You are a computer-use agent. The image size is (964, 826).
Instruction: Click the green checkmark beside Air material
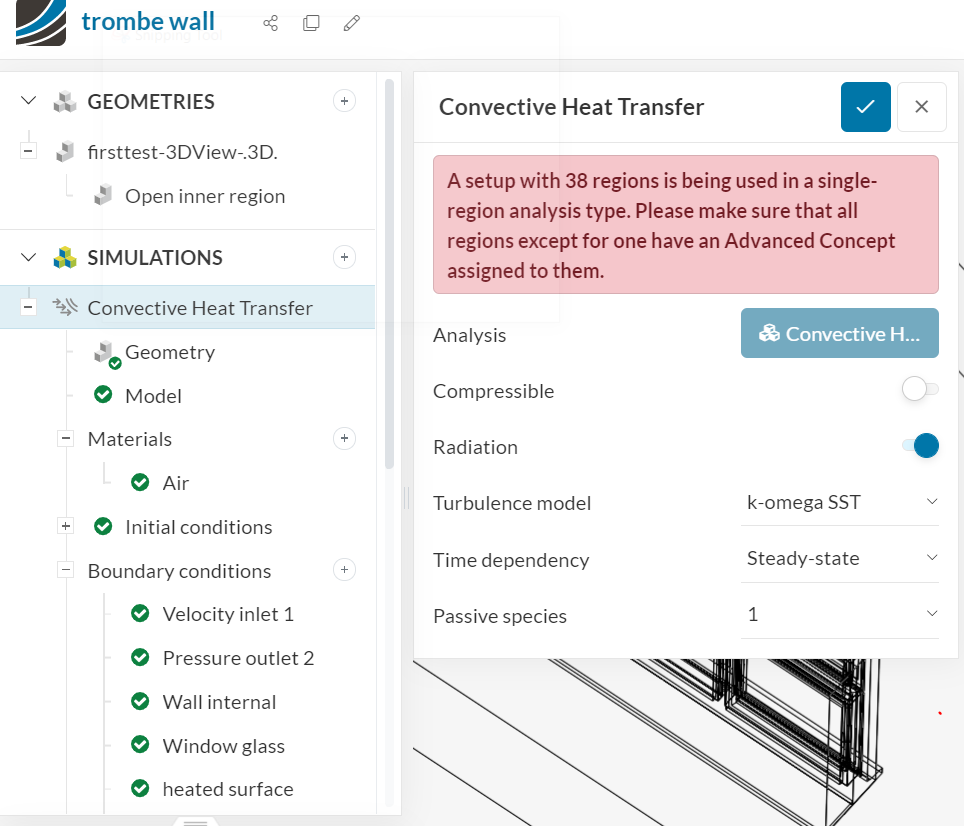coord(140,482)
